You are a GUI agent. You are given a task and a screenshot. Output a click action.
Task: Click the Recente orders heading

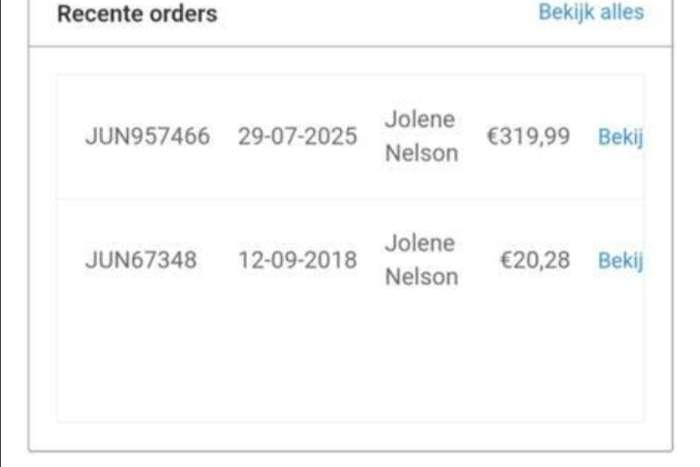137,14
